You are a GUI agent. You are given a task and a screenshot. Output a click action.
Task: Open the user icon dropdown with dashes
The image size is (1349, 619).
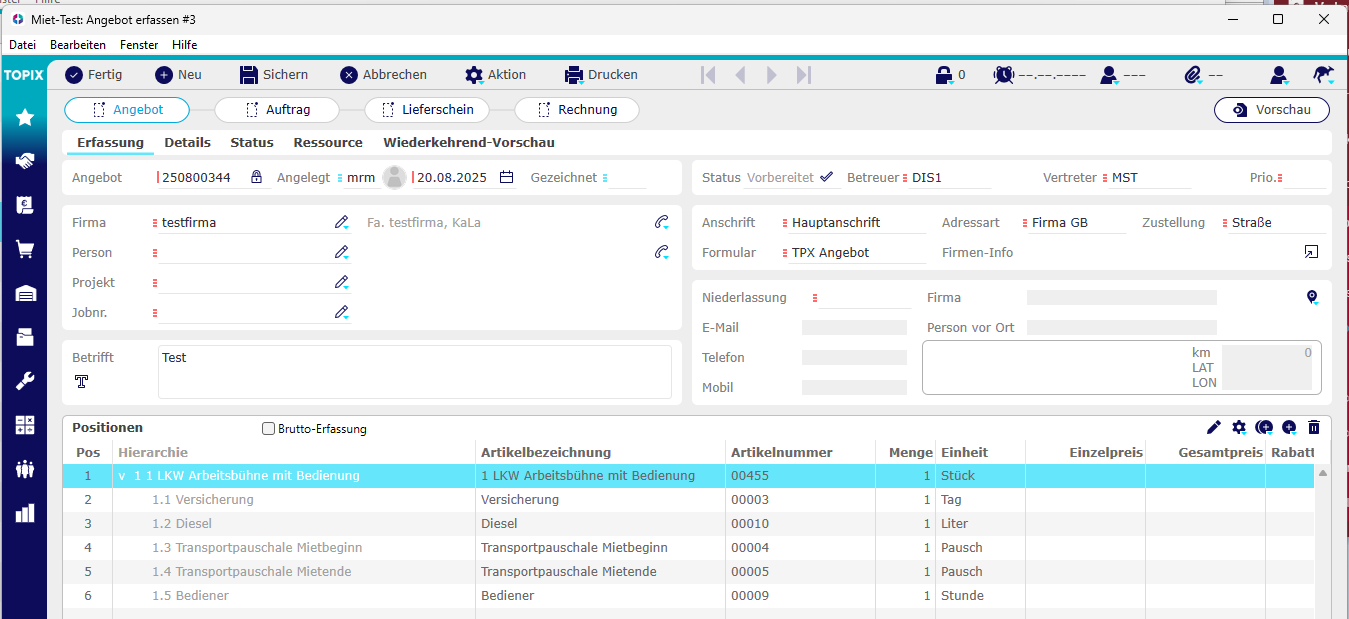(x=1108, y=75)
